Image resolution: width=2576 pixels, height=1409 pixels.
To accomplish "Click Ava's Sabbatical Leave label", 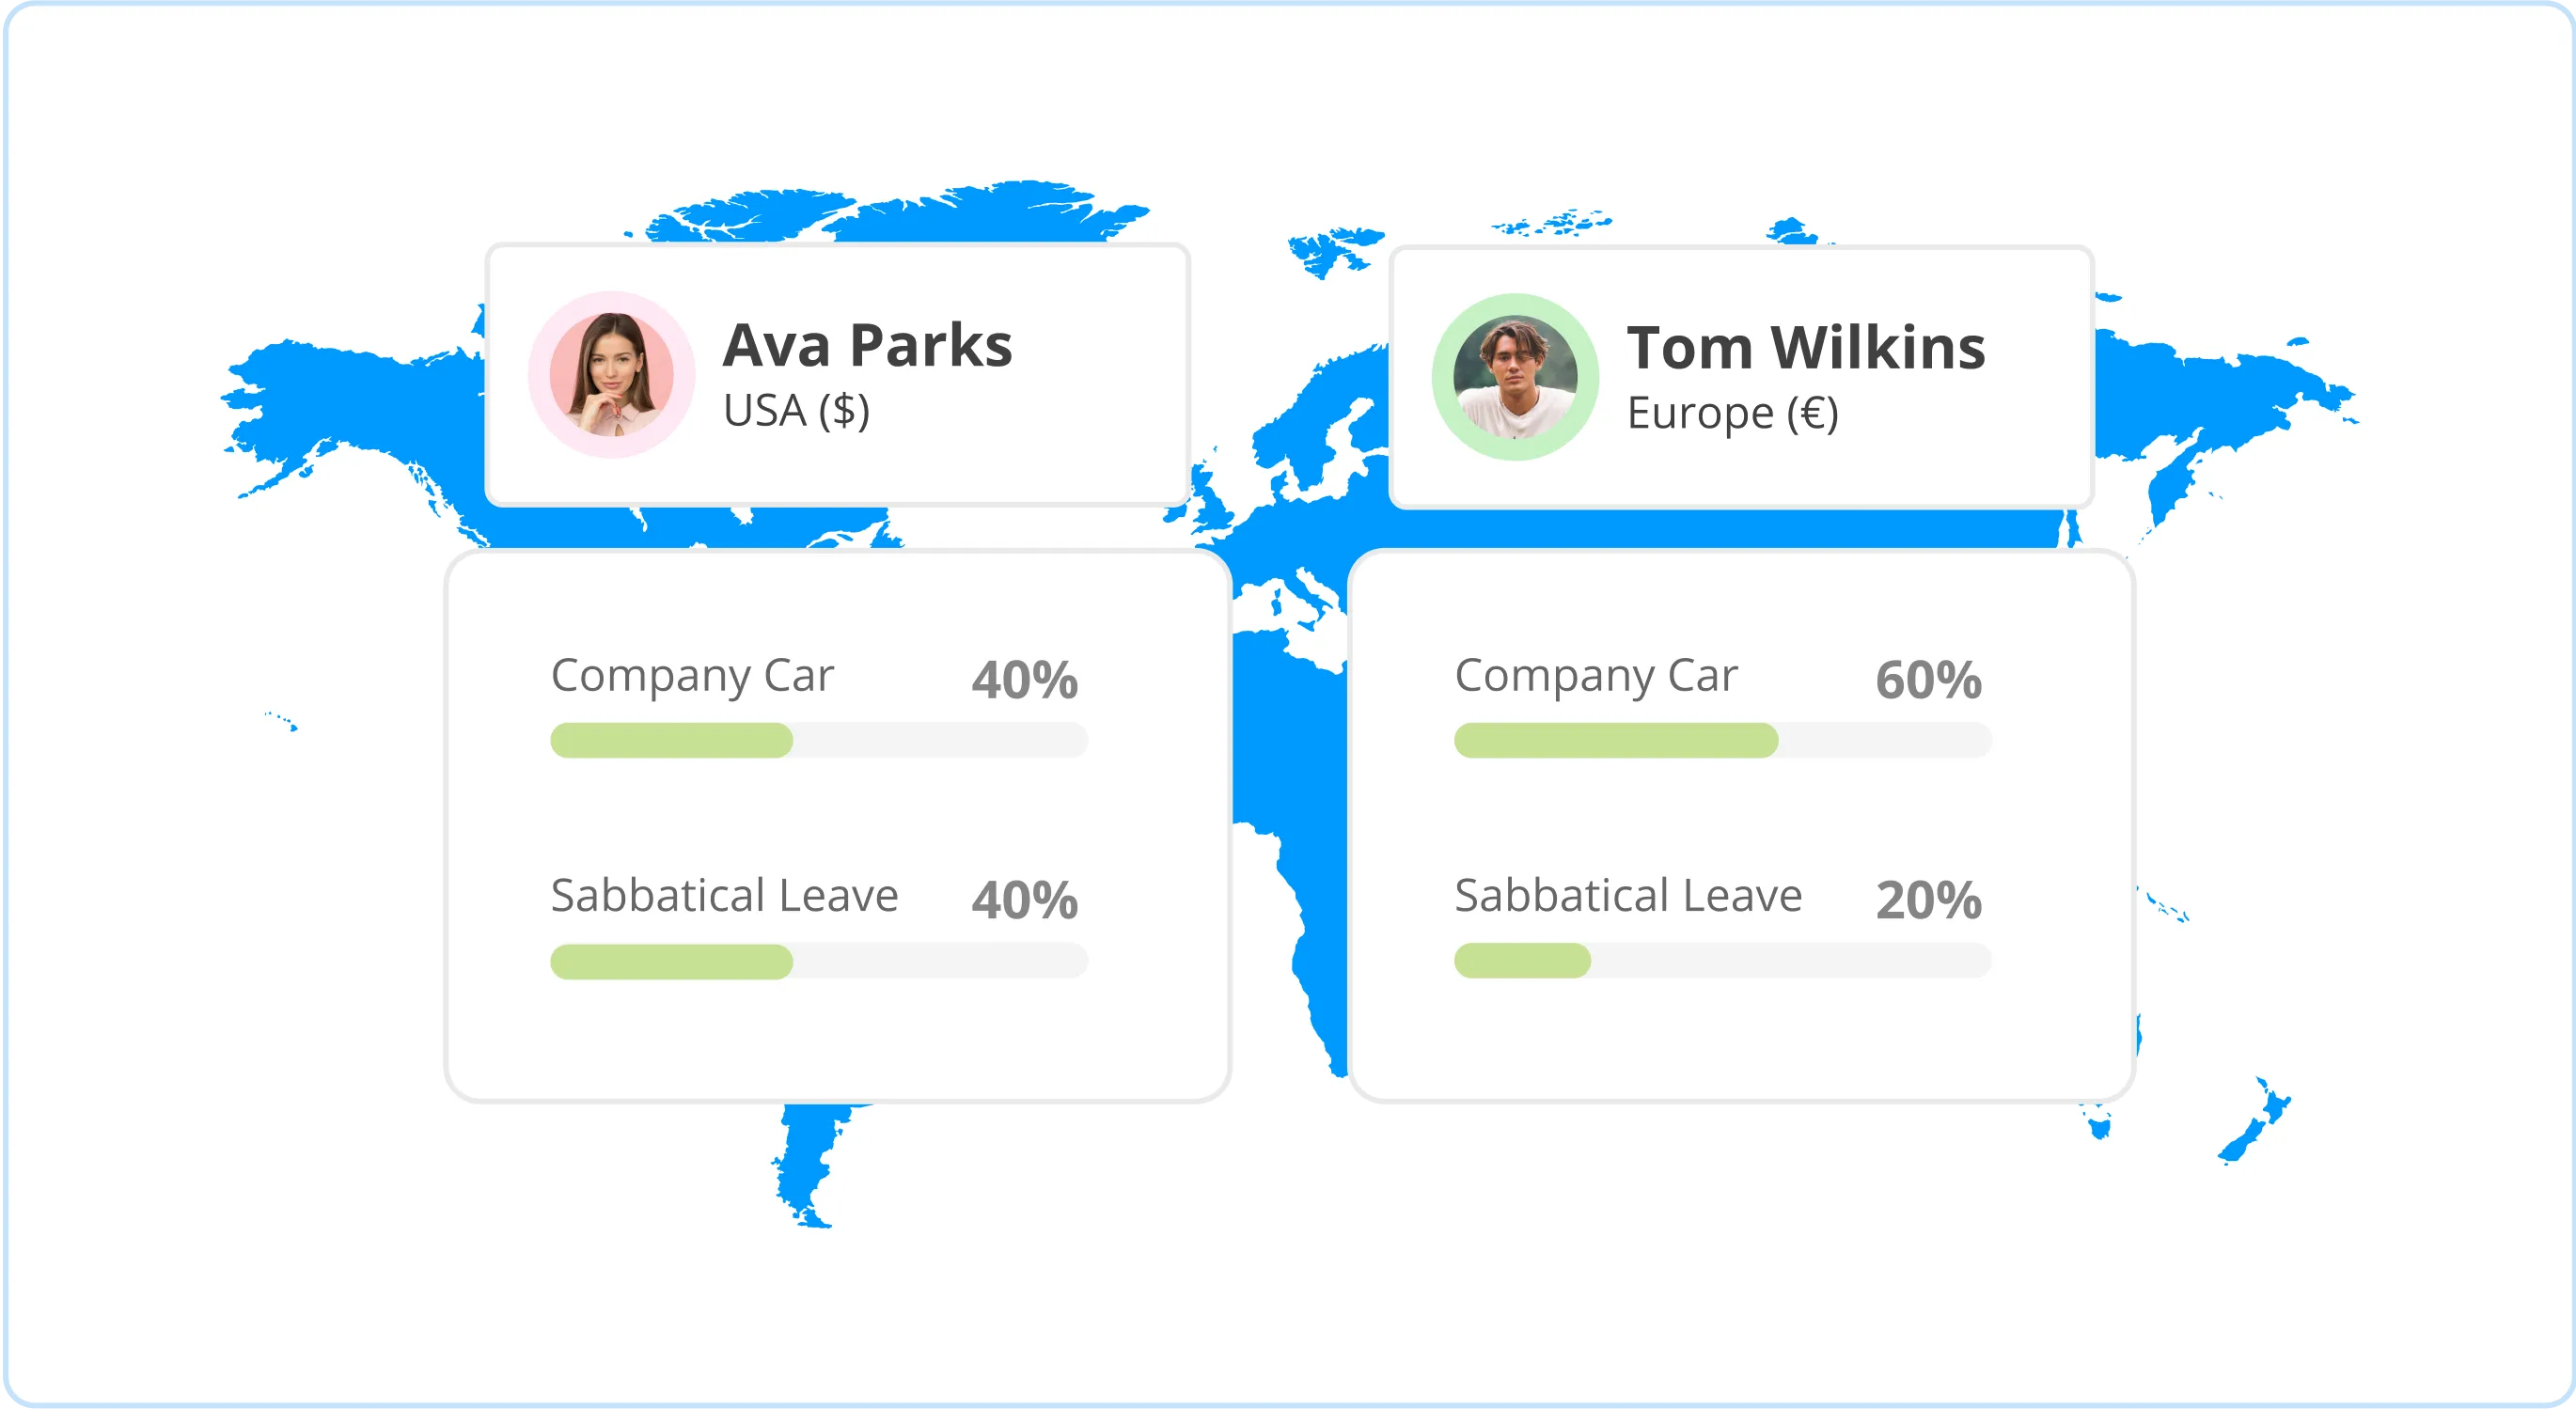I will click(x=724, y=896).
